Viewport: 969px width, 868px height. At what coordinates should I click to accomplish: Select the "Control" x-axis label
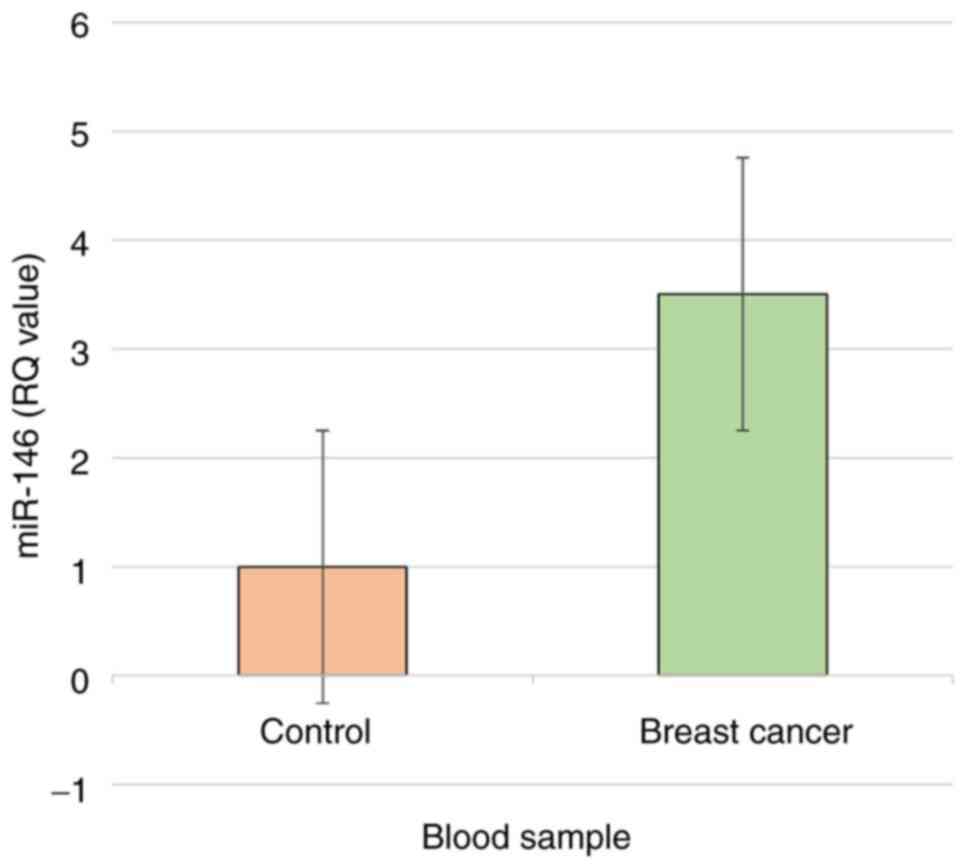pyautogui.click(x=315, y=732)
